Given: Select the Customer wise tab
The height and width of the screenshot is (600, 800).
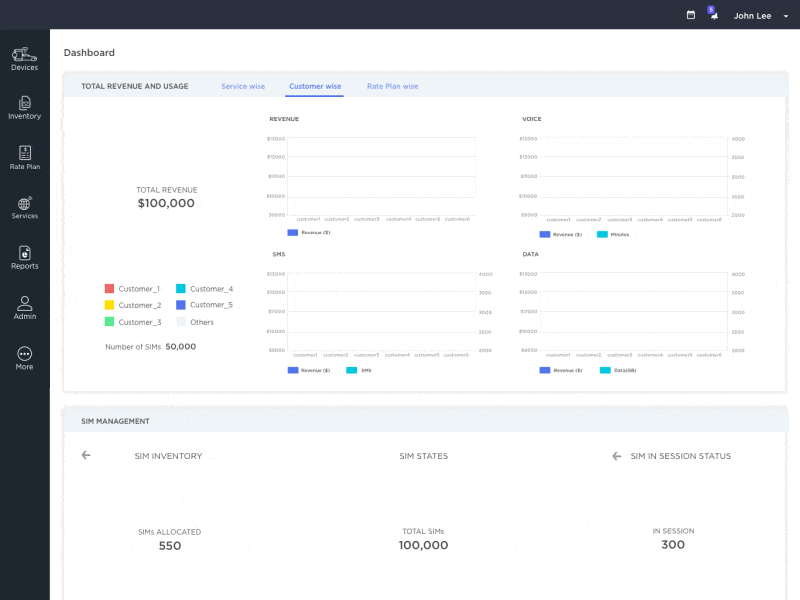Looking at the screenshot, I should (x=315, y=86).
